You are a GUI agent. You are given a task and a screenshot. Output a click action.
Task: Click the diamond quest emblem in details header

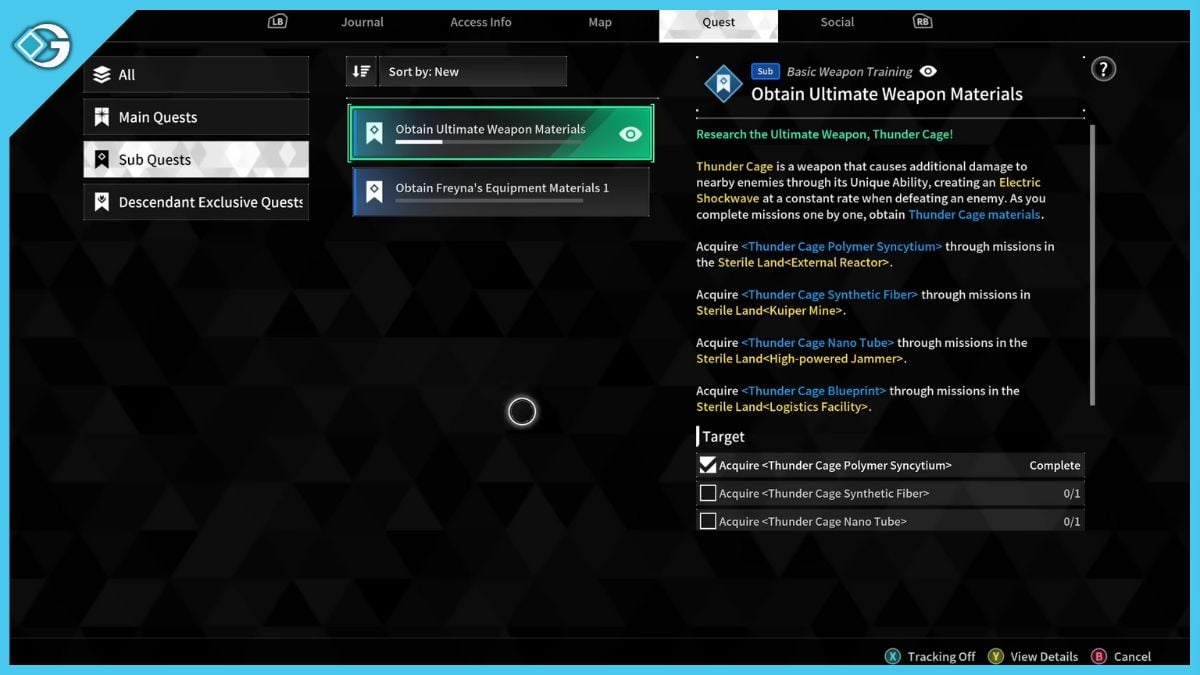(x=722, y=84)
